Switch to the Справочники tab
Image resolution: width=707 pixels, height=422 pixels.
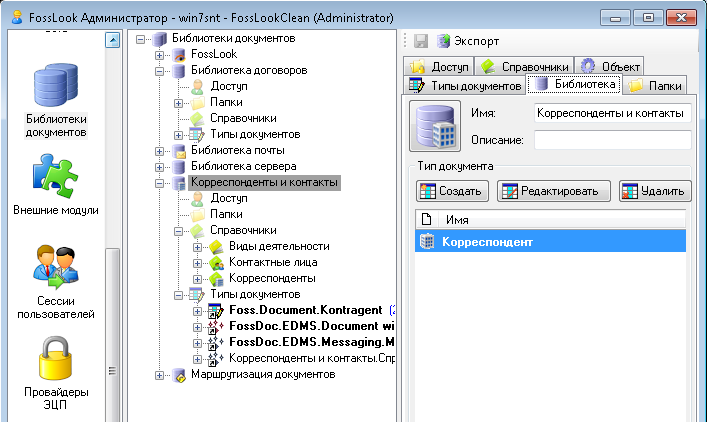[524, 67]
